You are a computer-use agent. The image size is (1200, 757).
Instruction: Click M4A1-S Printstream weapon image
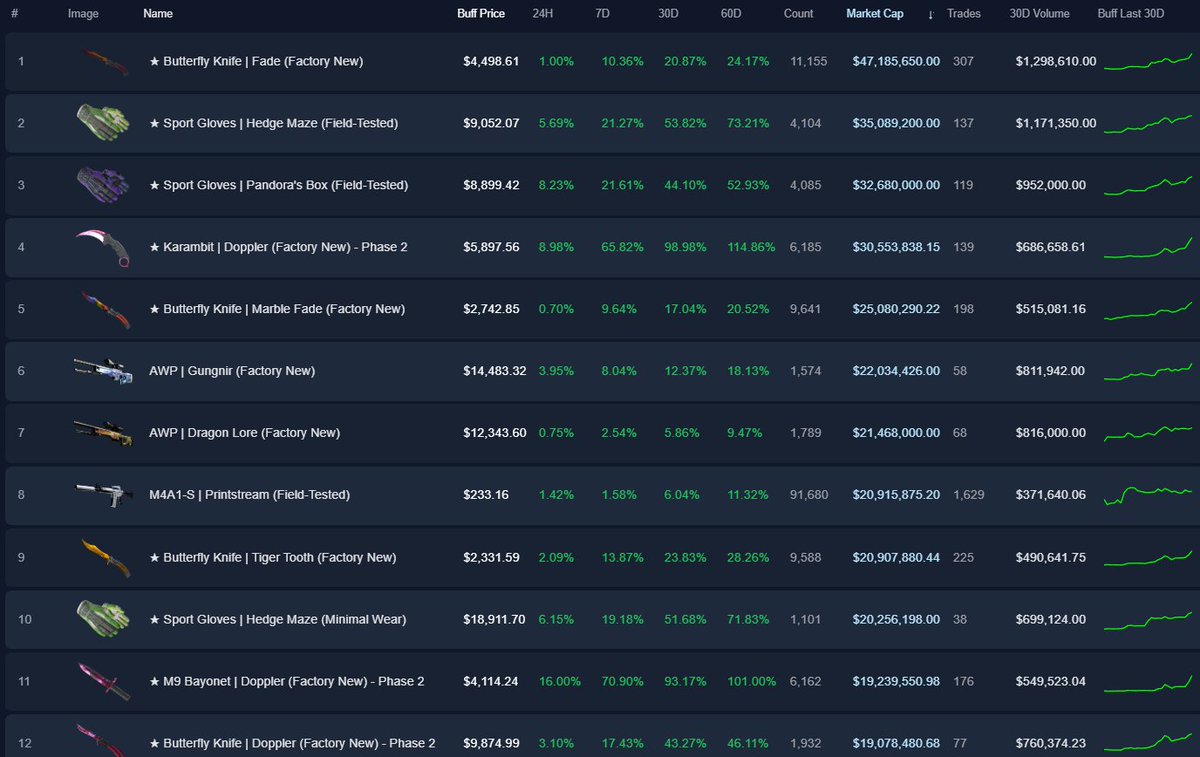103,495
